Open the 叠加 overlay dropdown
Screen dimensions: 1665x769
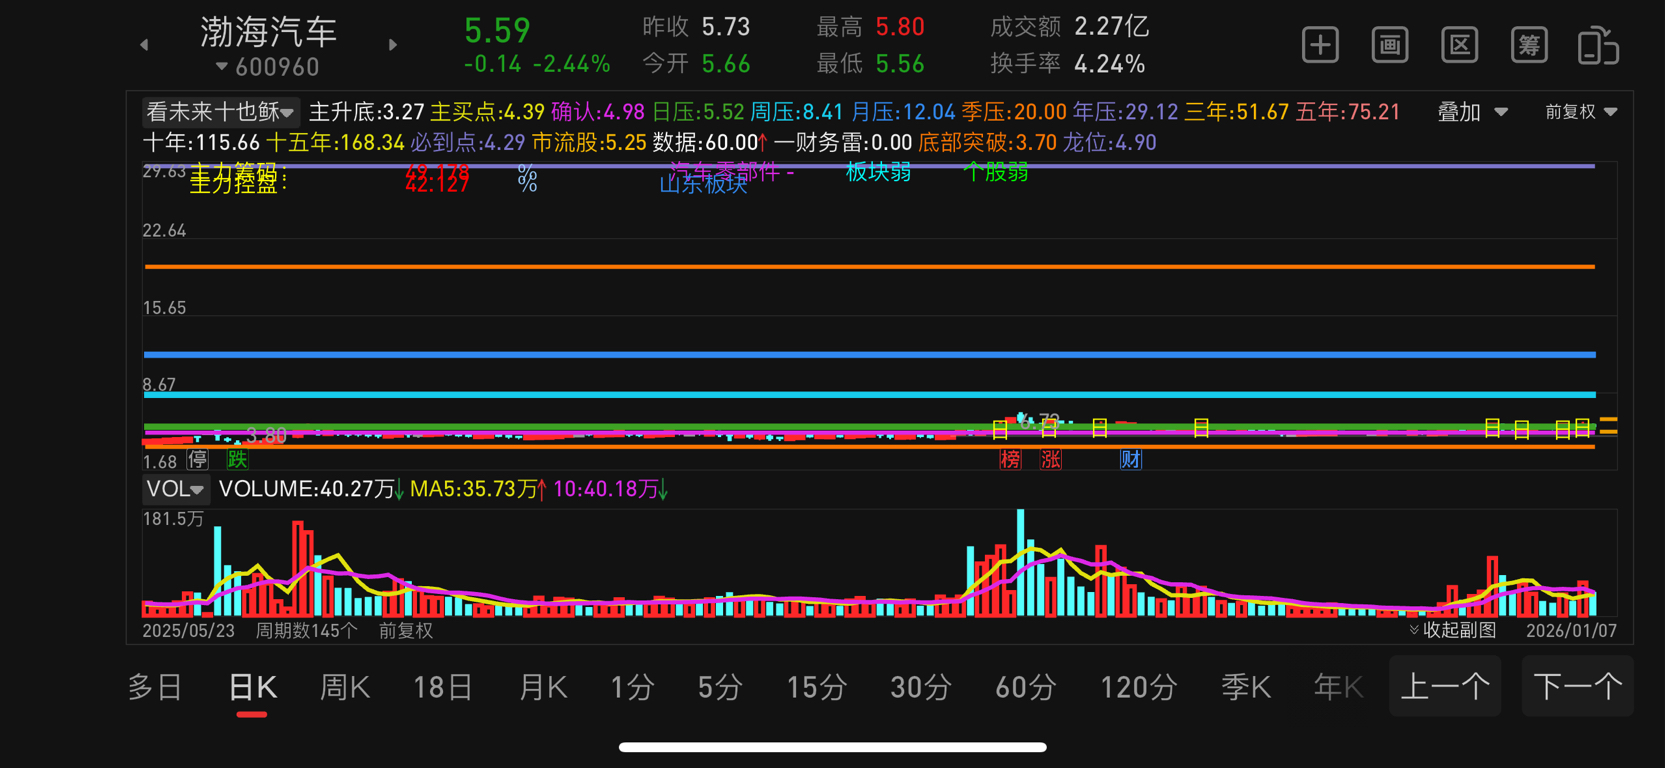click(1472, 112)
